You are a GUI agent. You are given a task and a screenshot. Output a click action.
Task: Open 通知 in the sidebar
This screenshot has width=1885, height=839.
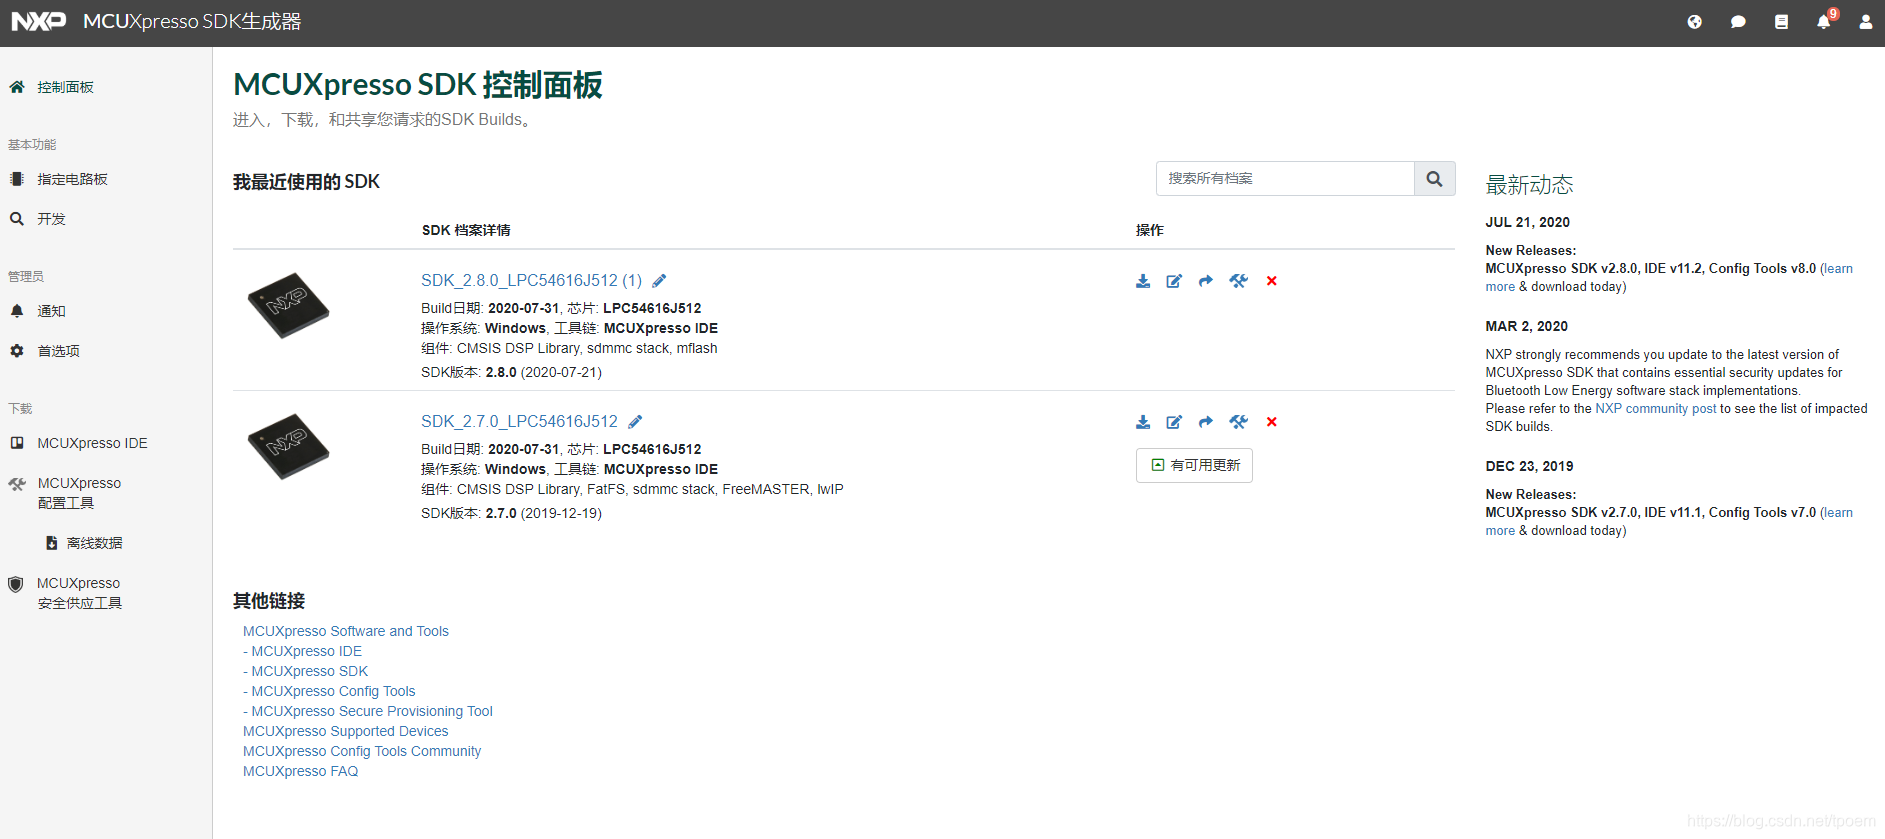pyautogui.click(x=38, y=311)
